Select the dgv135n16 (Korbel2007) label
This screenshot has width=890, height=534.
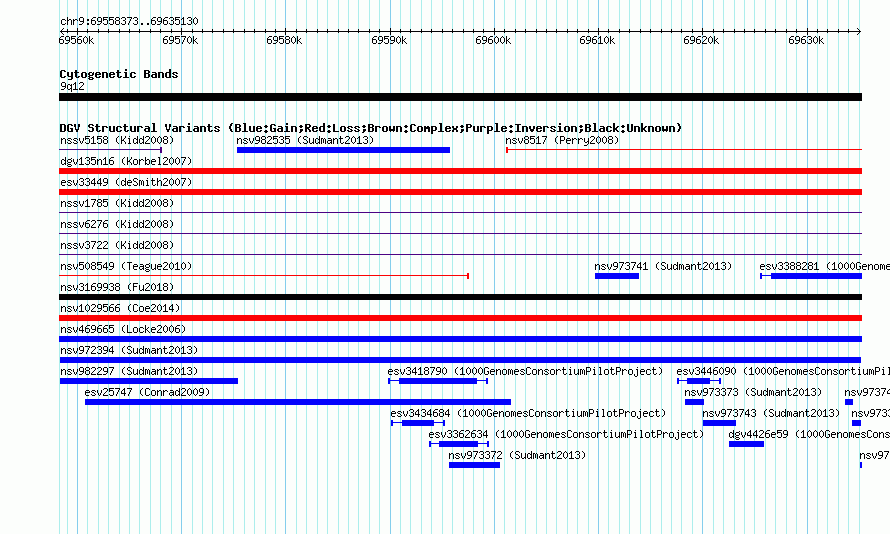click(x=126, y=161)
